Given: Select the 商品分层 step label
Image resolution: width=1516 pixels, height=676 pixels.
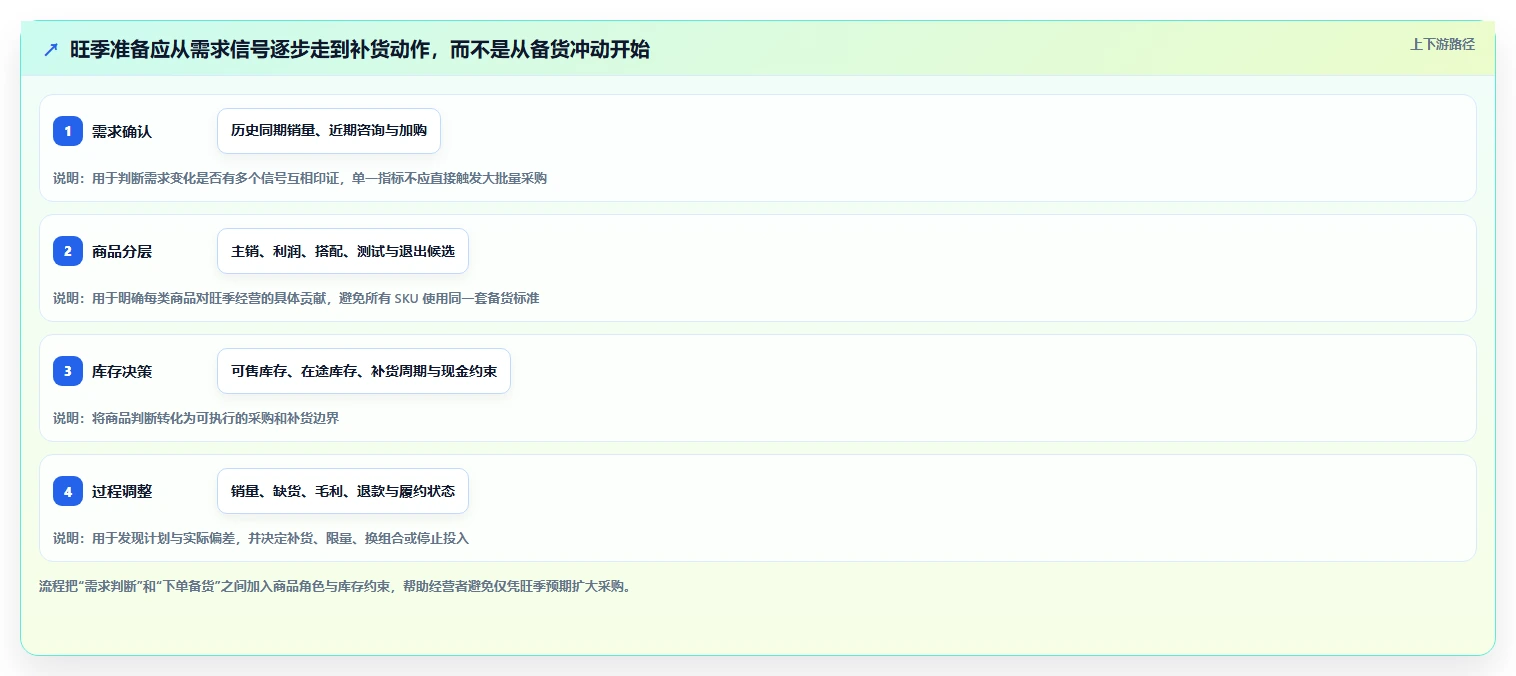Looking at the screenshot, I should click(x=122, y=251).
